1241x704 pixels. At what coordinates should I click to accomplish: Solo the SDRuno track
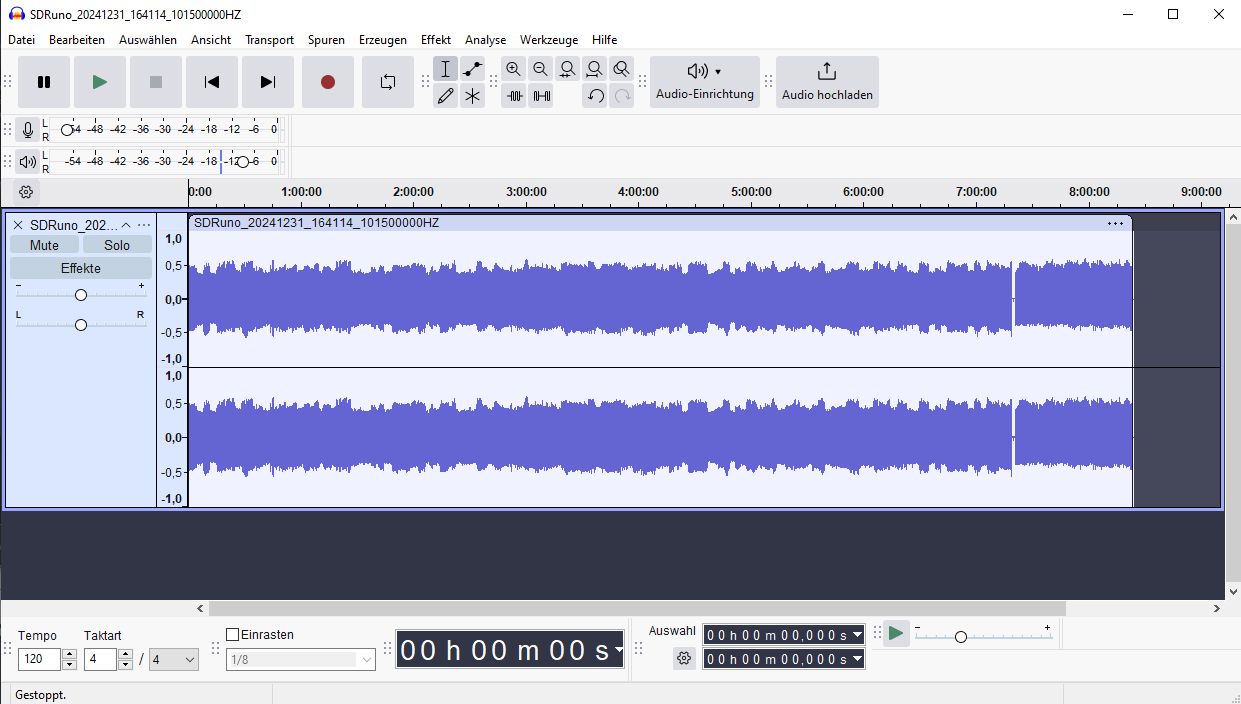pyautogui.click(x=117, y=245)
